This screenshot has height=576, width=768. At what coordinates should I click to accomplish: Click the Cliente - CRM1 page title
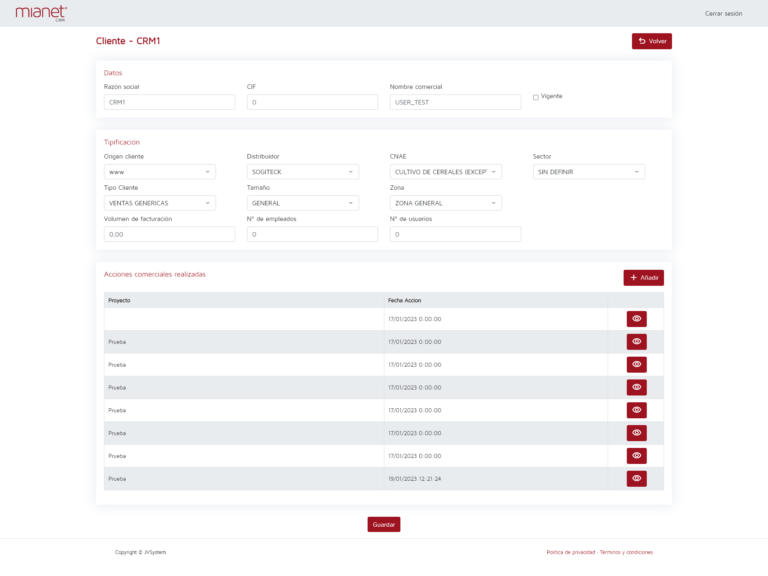pyautogui.click(x=128, y=41)
